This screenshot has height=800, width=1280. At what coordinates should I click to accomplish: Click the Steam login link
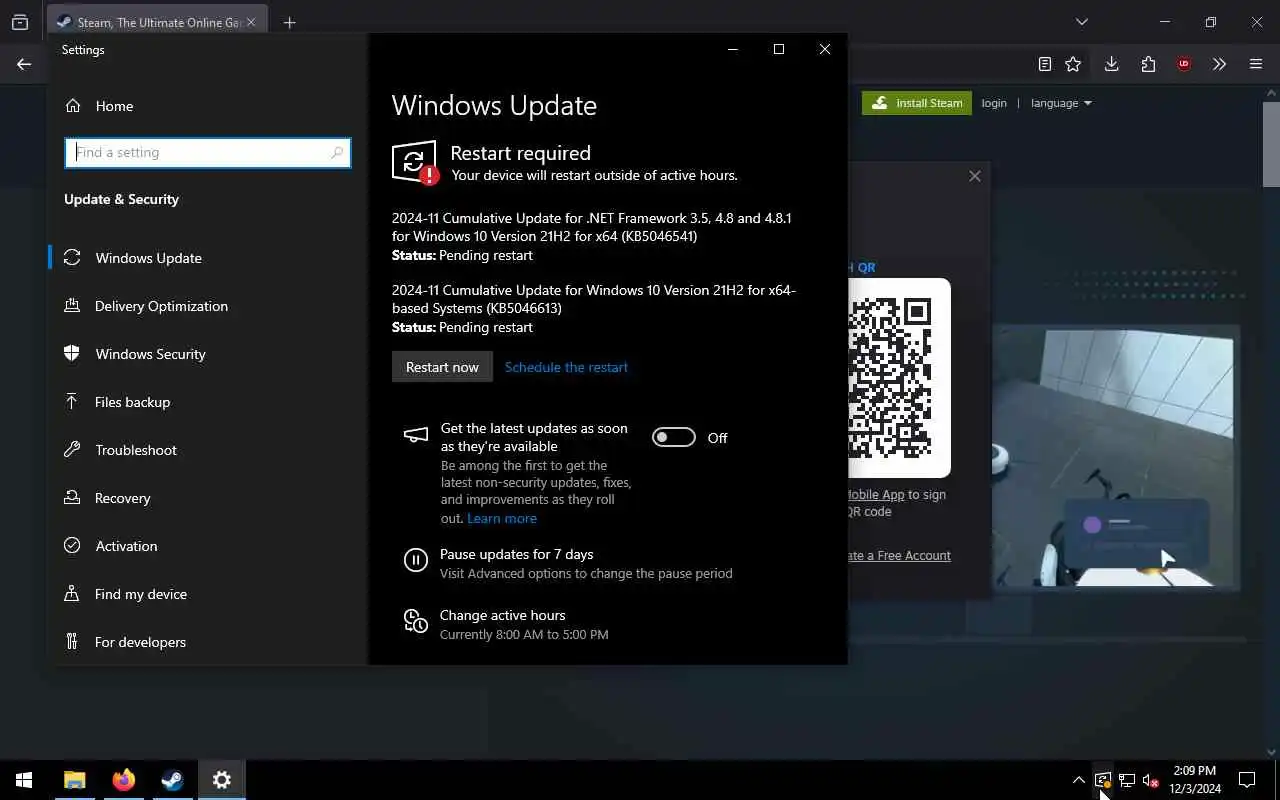[x=994, y=103]
